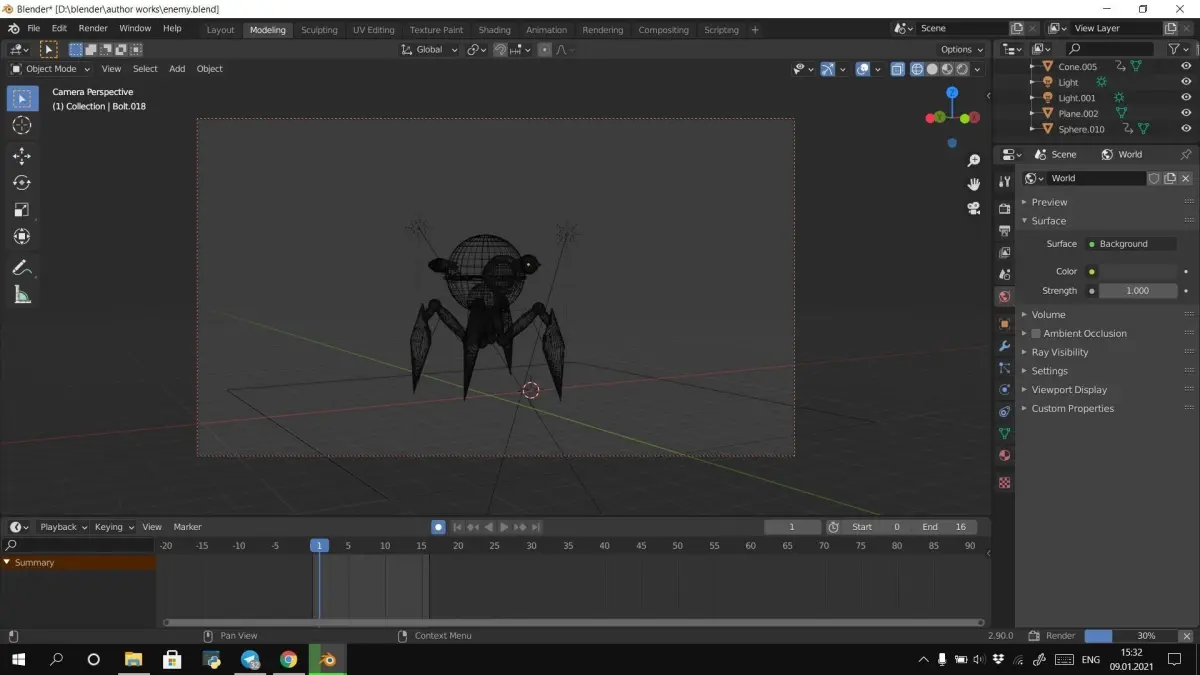The image size is (1200, 675).
Task: Click the Options button in header
Action: [x=961, y=49]
